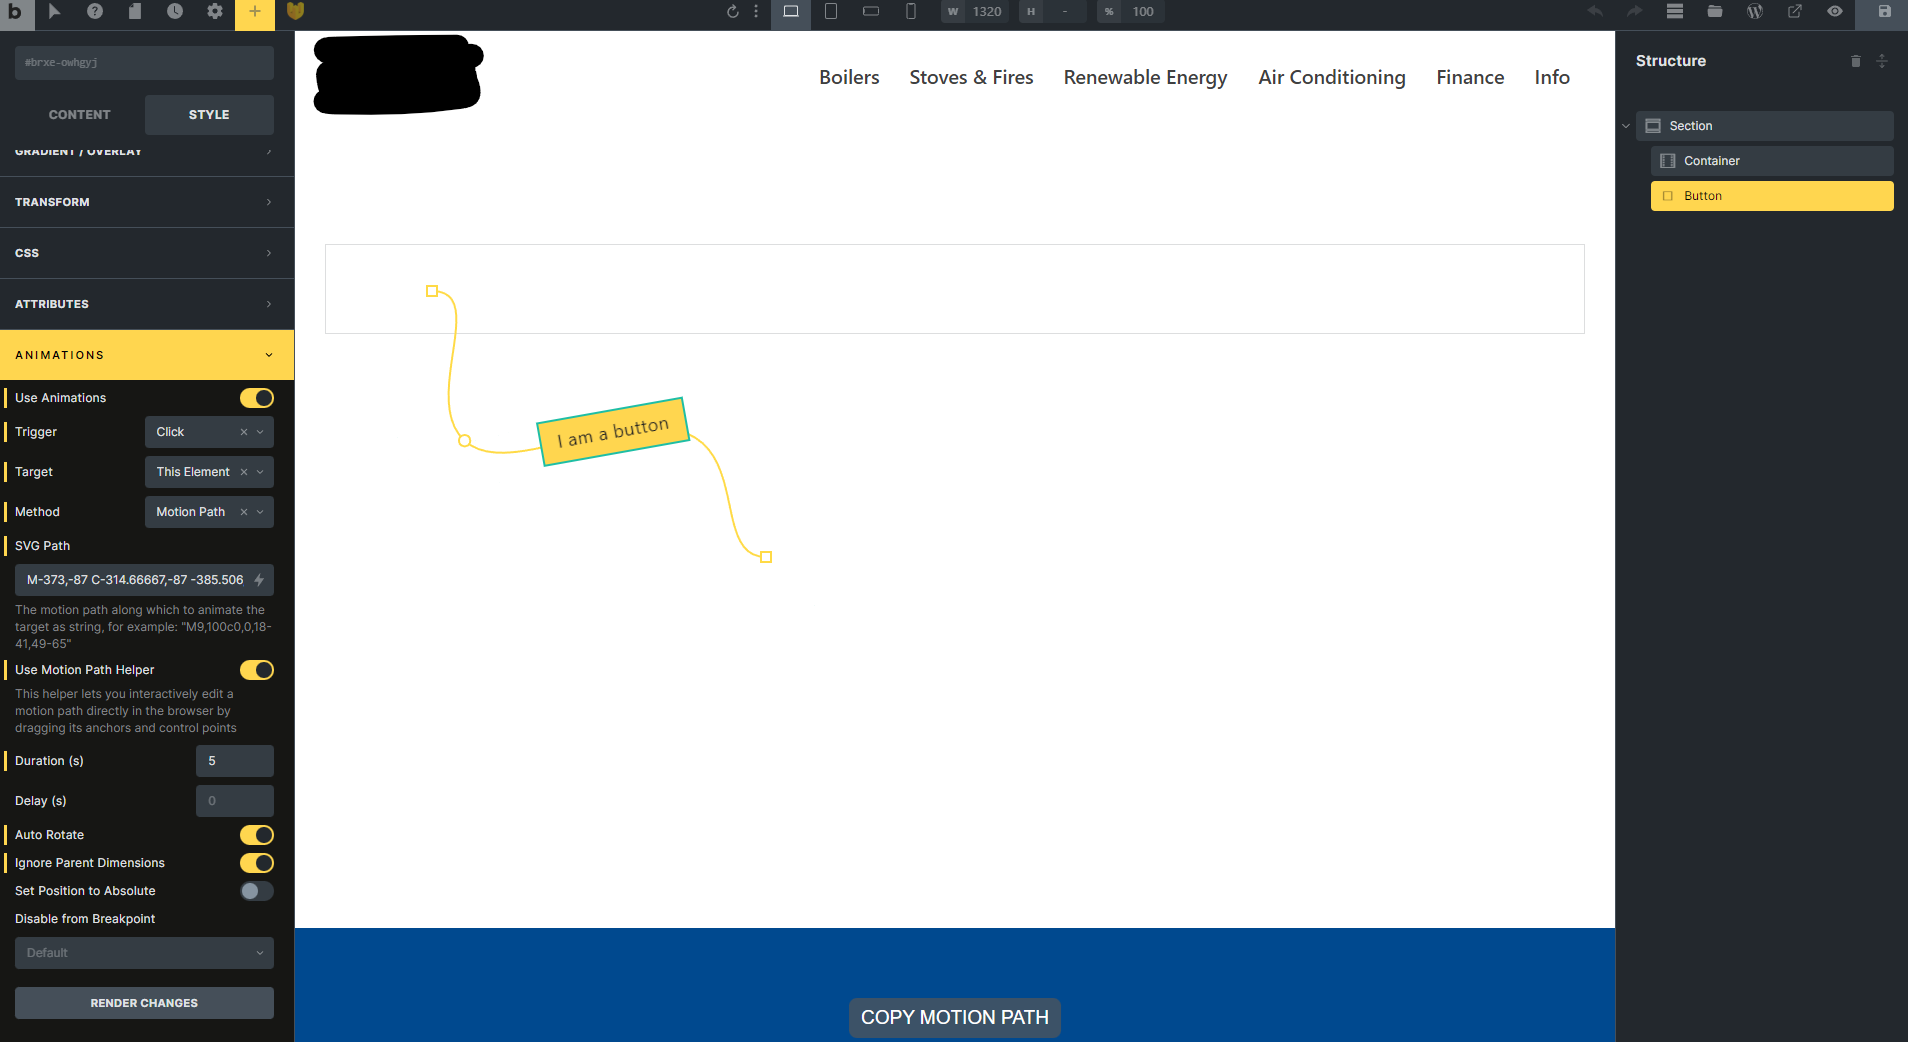Select the mobile landscape breakpoint icon
Viewport: 1908px width, 1042px height.
click(x=871, y=12)
